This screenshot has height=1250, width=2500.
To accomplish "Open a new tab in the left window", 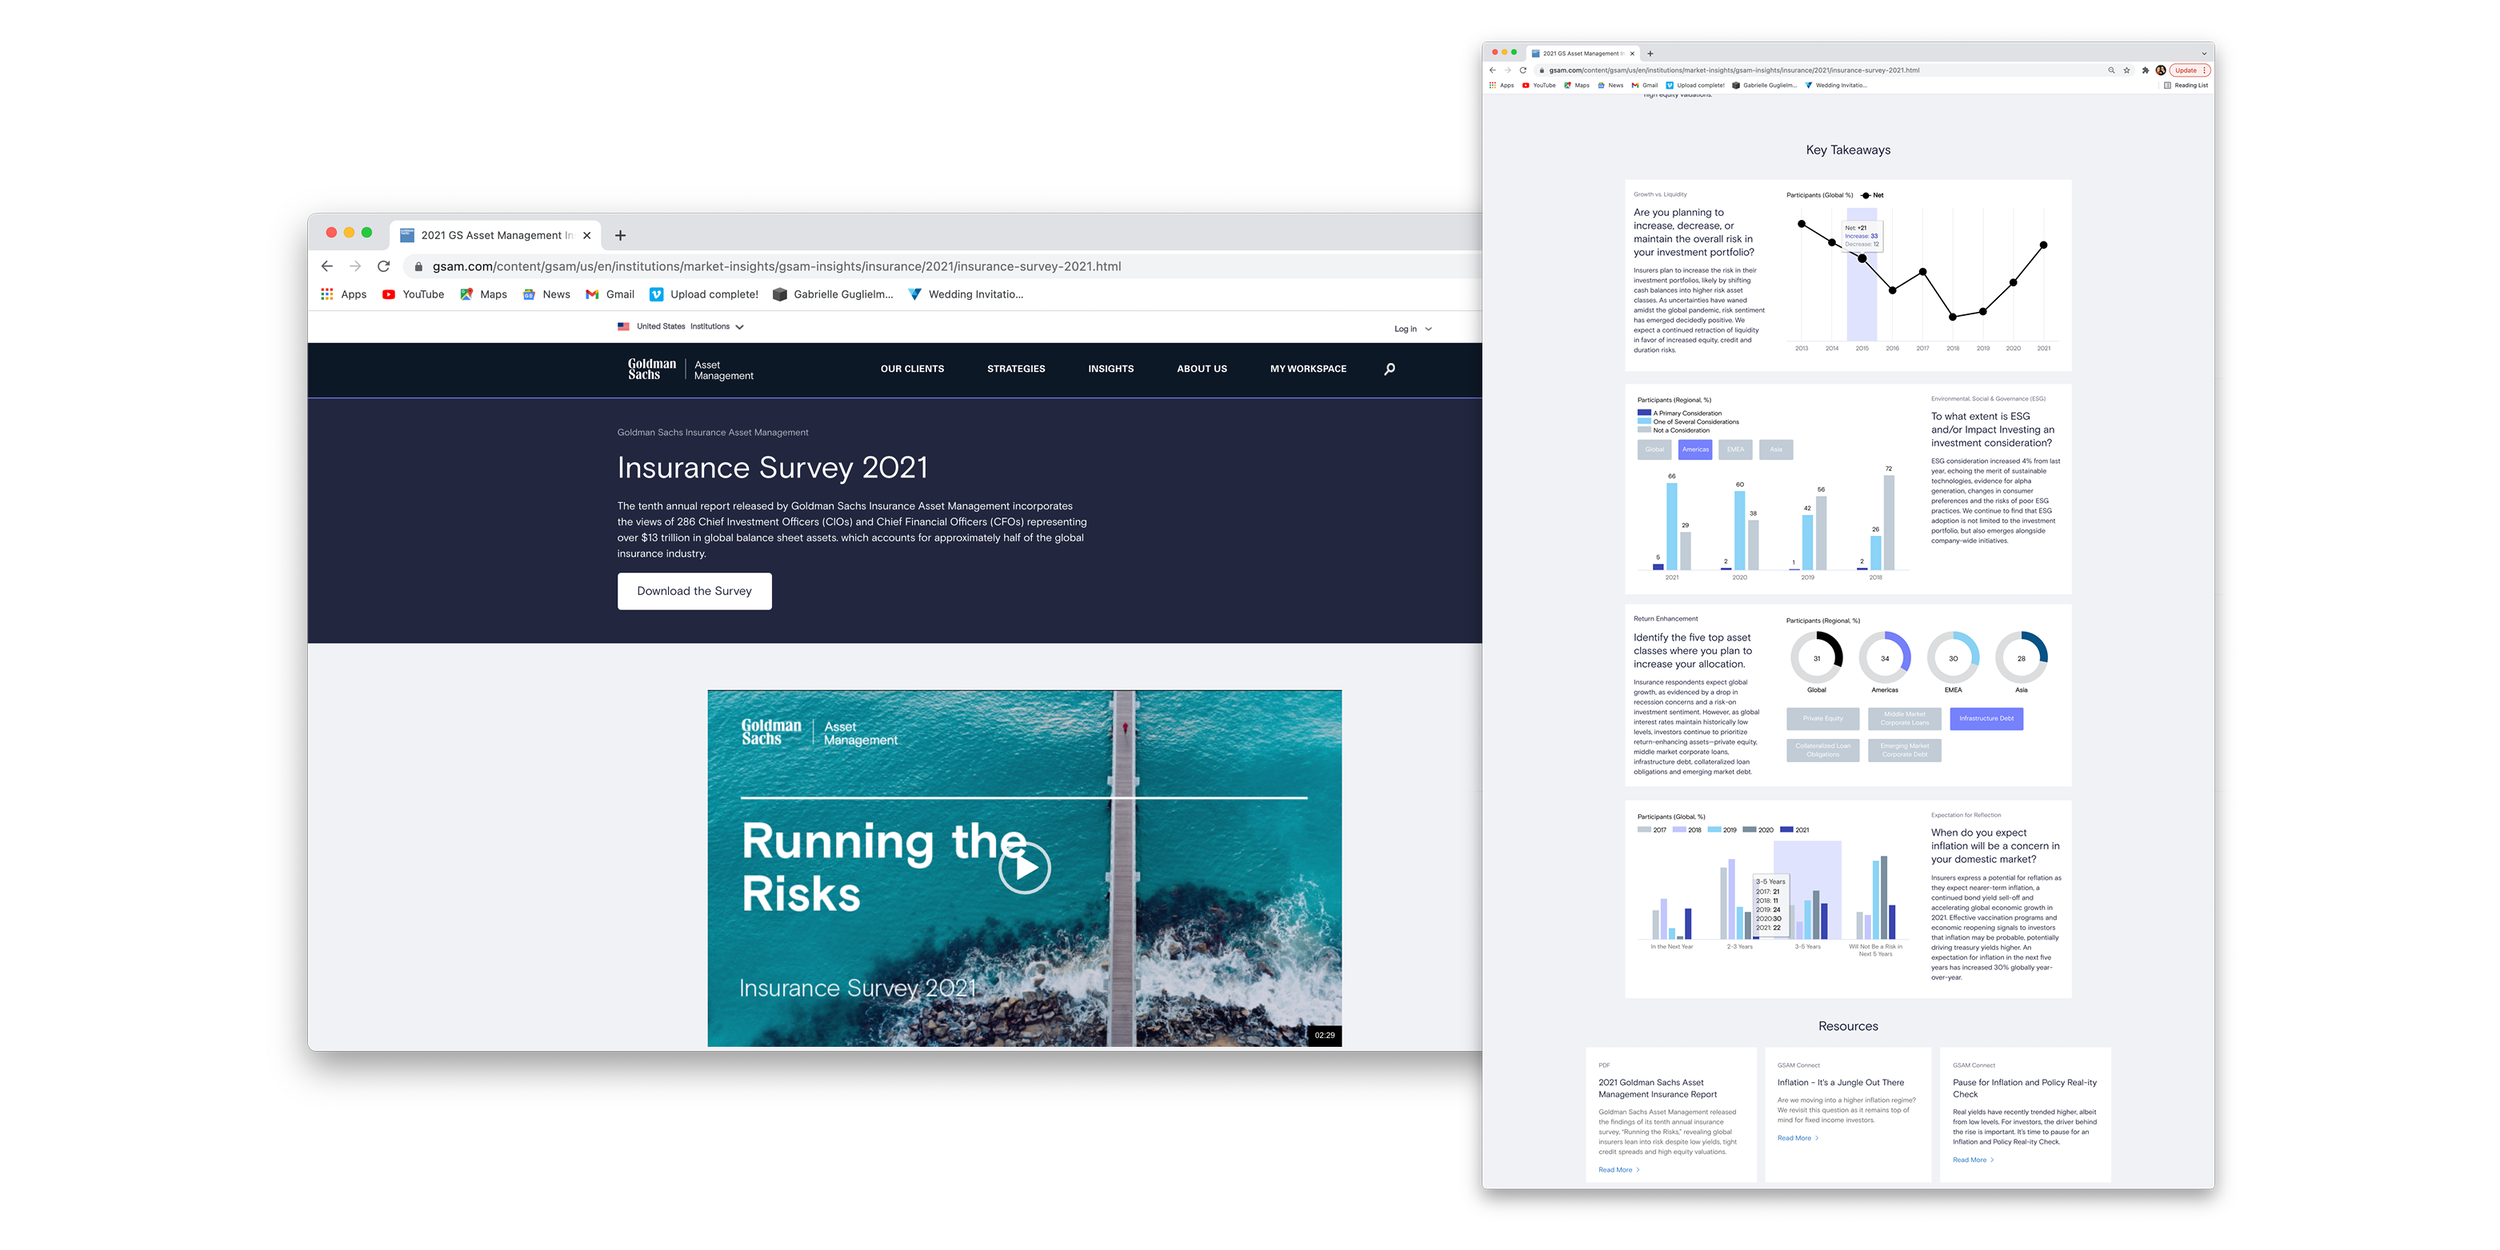I will coord(620,235).
